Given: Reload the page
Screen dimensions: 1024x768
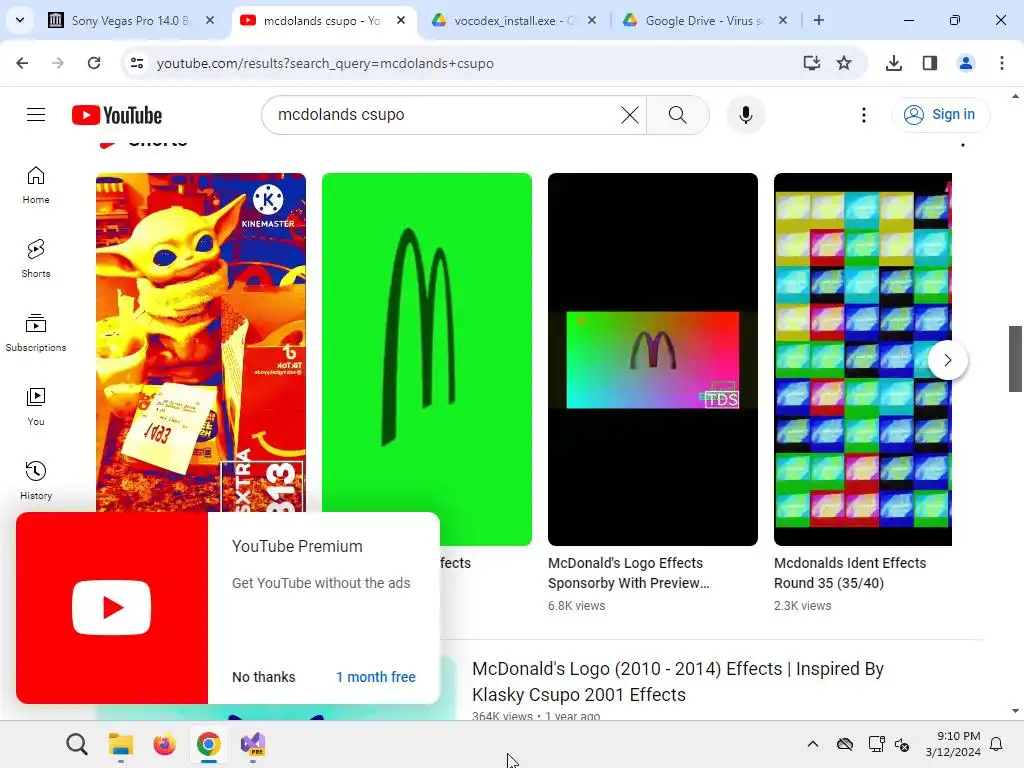Looking at the screenshot, I should (94, 63).
